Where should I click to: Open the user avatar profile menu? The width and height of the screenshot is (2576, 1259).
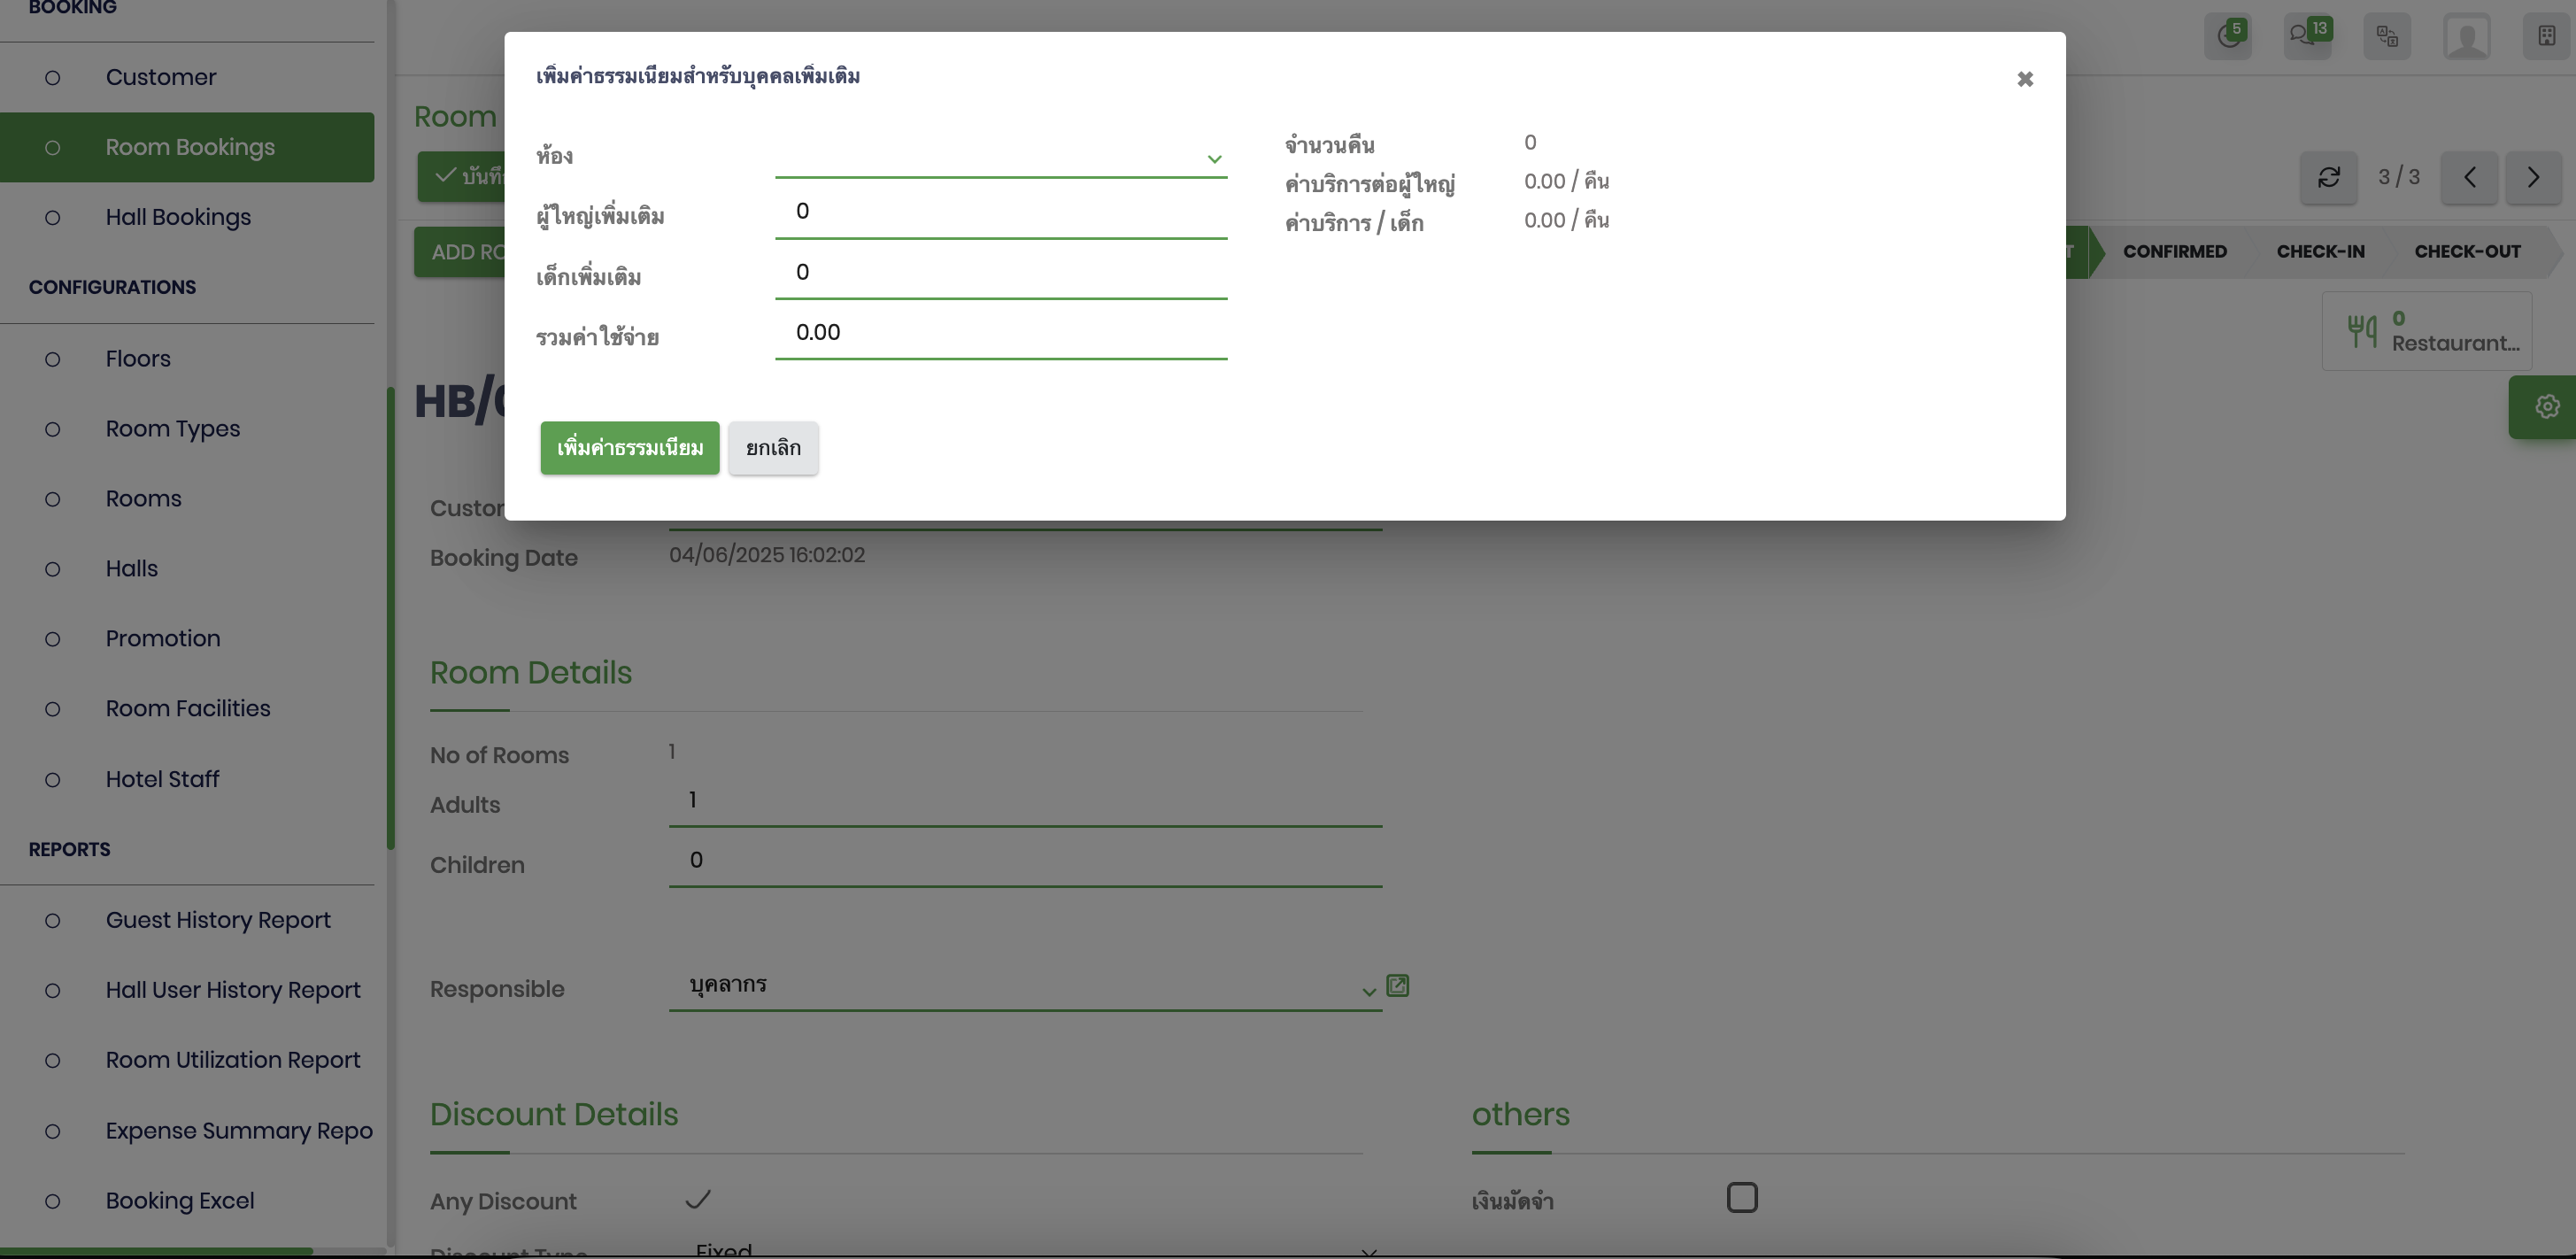(x=2466, y=37)
